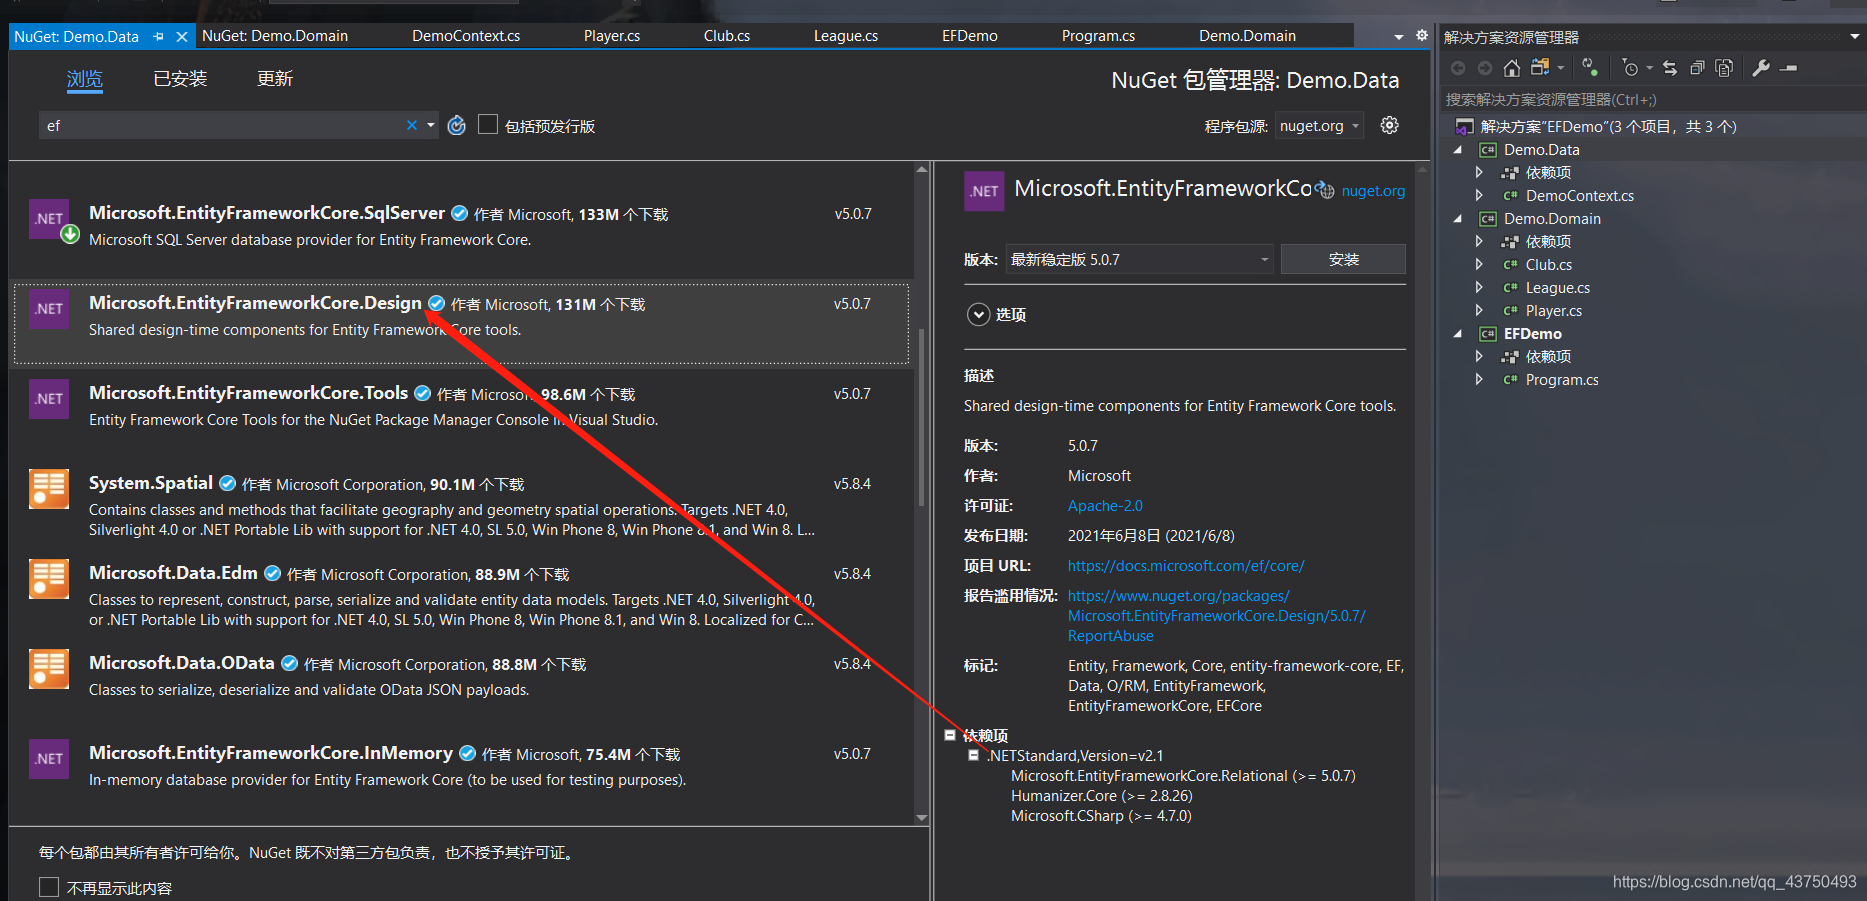Screen dimensions: 1867x901
Task: Click the InMemory package .NET icon
Action: pos(49,759)
